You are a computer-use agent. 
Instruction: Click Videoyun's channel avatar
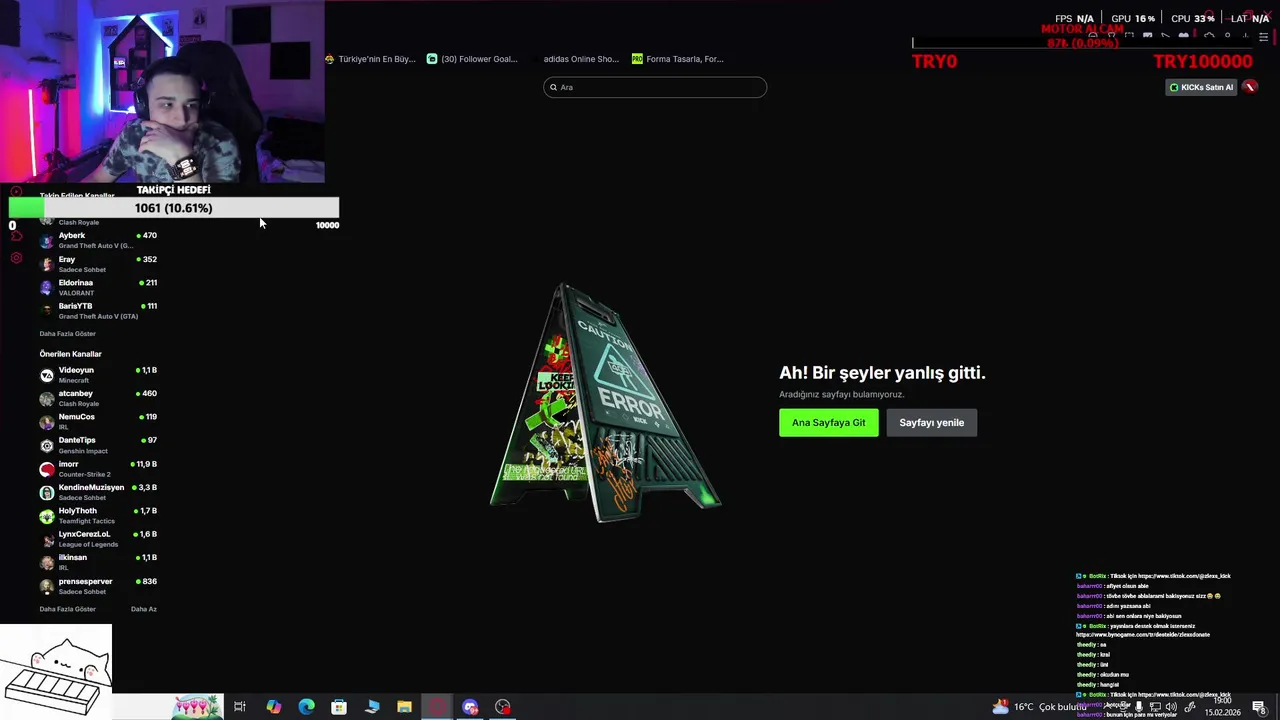pos(46,375)
